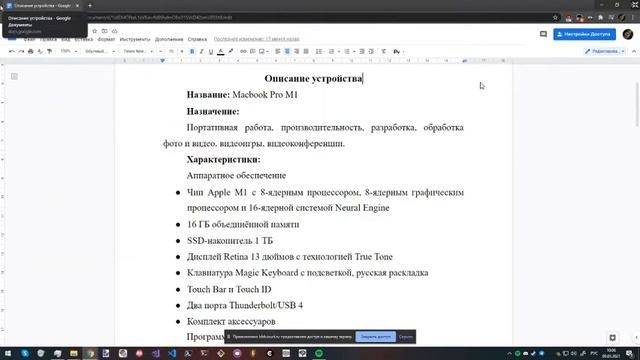Select the Paint format tool
This screenshot has height=360, width=640.
pyautogui.click(x=49, y=51)
